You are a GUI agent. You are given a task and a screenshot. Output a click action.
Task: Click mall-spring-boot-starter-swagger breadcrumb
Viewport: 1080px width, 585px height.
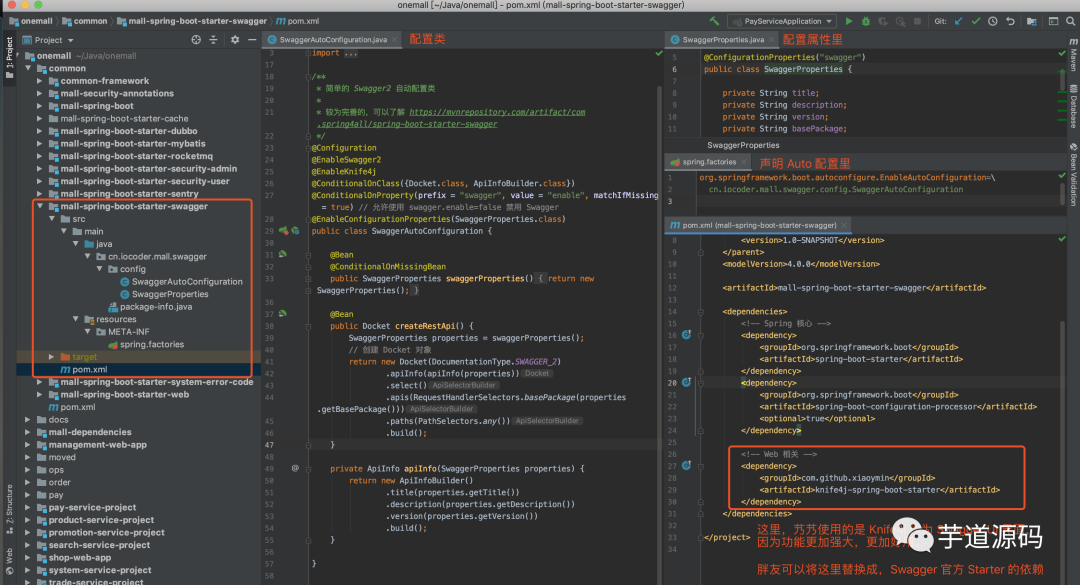(192, 21)
